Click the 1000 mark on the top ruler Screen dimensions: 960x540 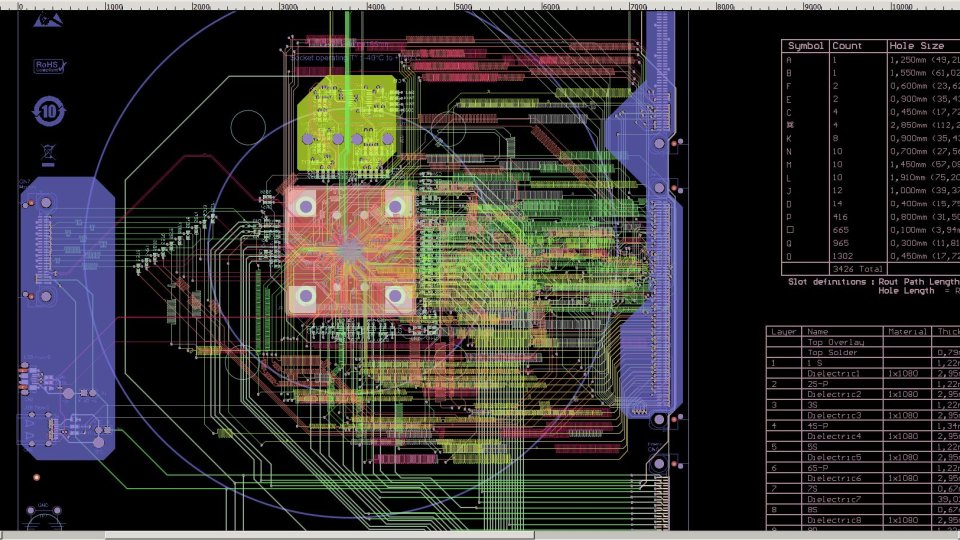pyautogui.click(x=114, y=7)
